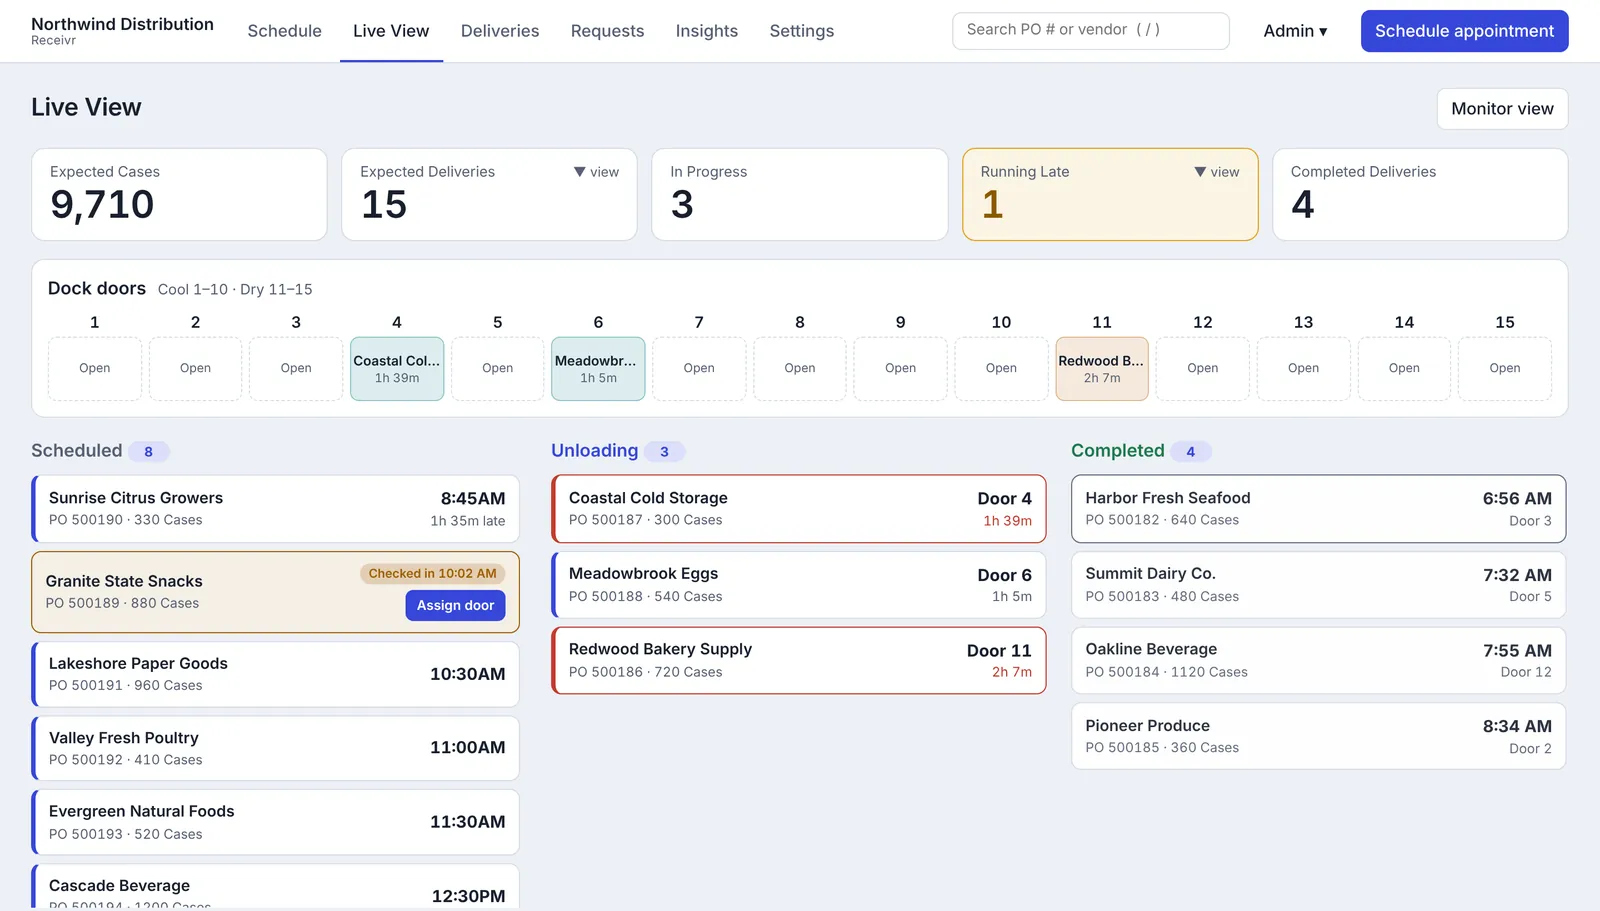The image size is (1600, 911).
Task: Select open dock door 7
Action: pos(699,368)
